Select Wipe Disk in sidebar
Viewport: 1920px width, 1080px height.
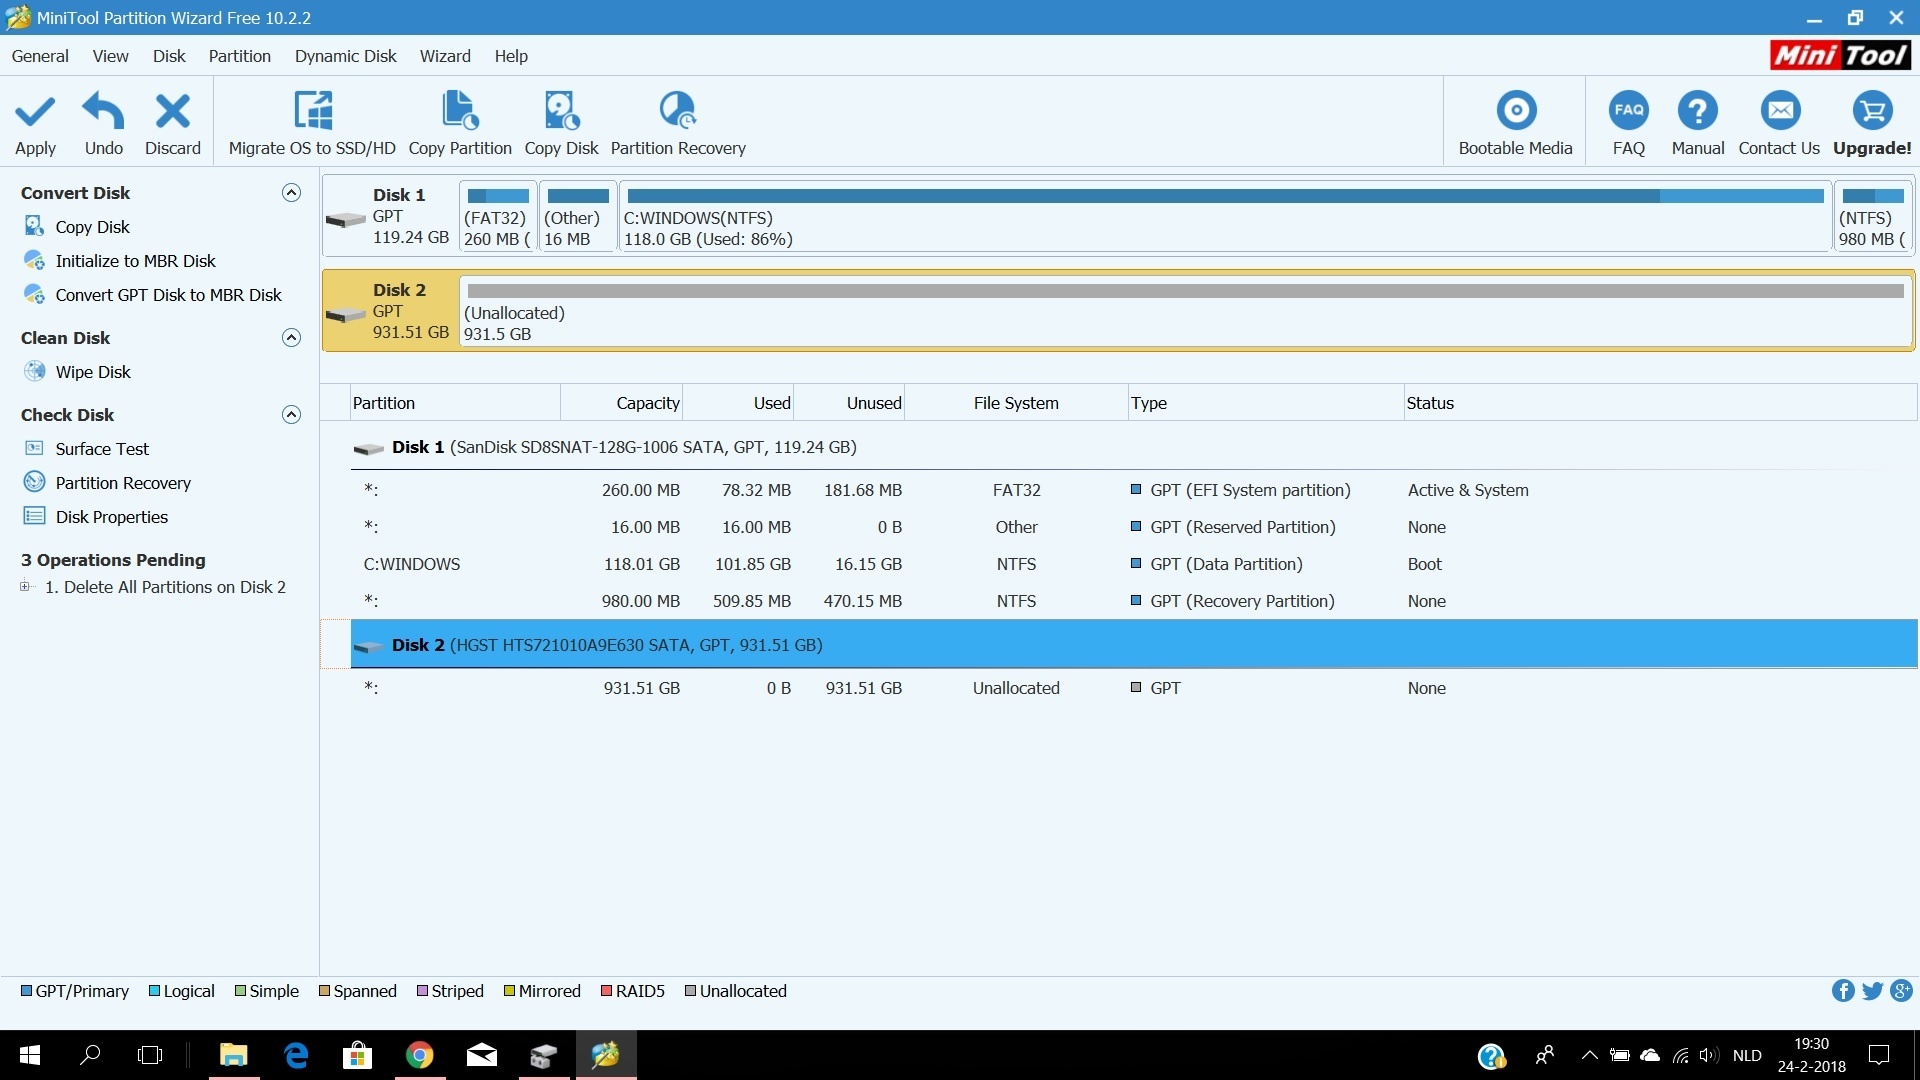pos(93,372)
